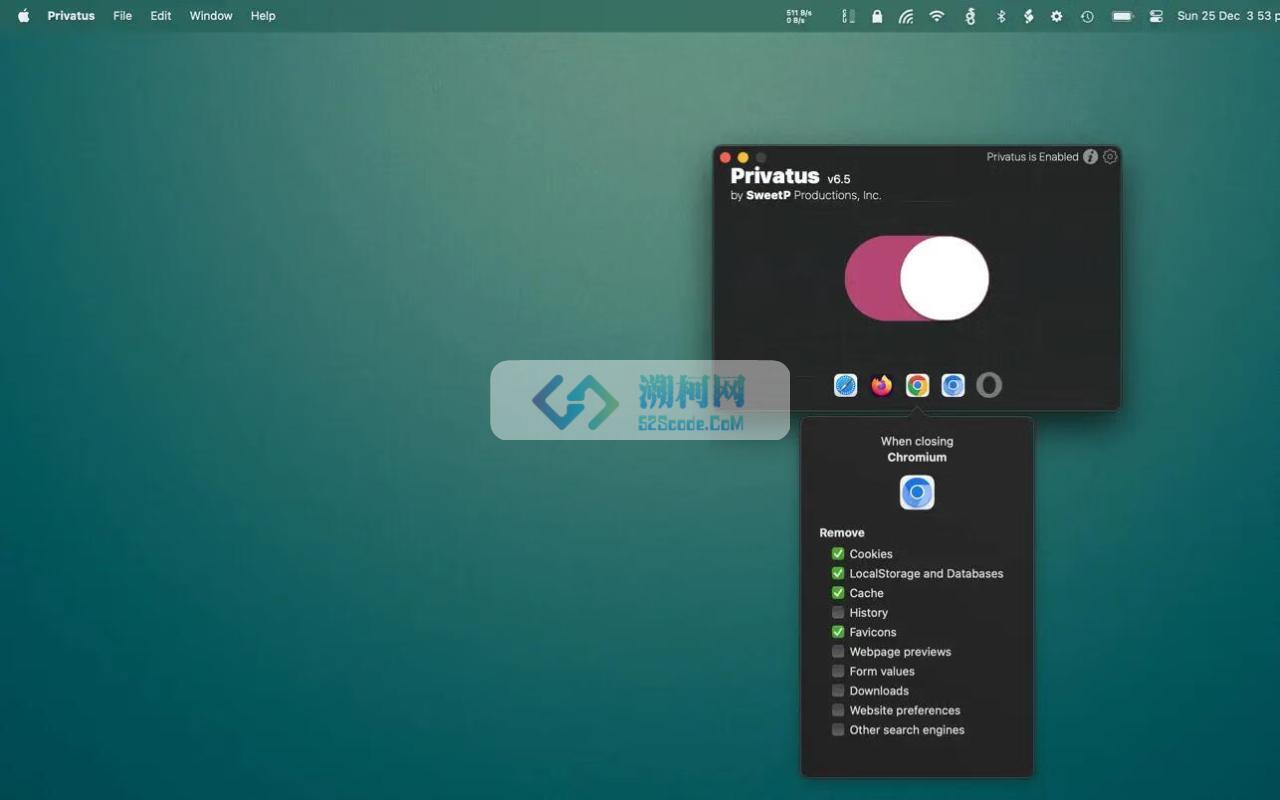Open the Window menu
The image size is (1280, 800).
(211, 16)
